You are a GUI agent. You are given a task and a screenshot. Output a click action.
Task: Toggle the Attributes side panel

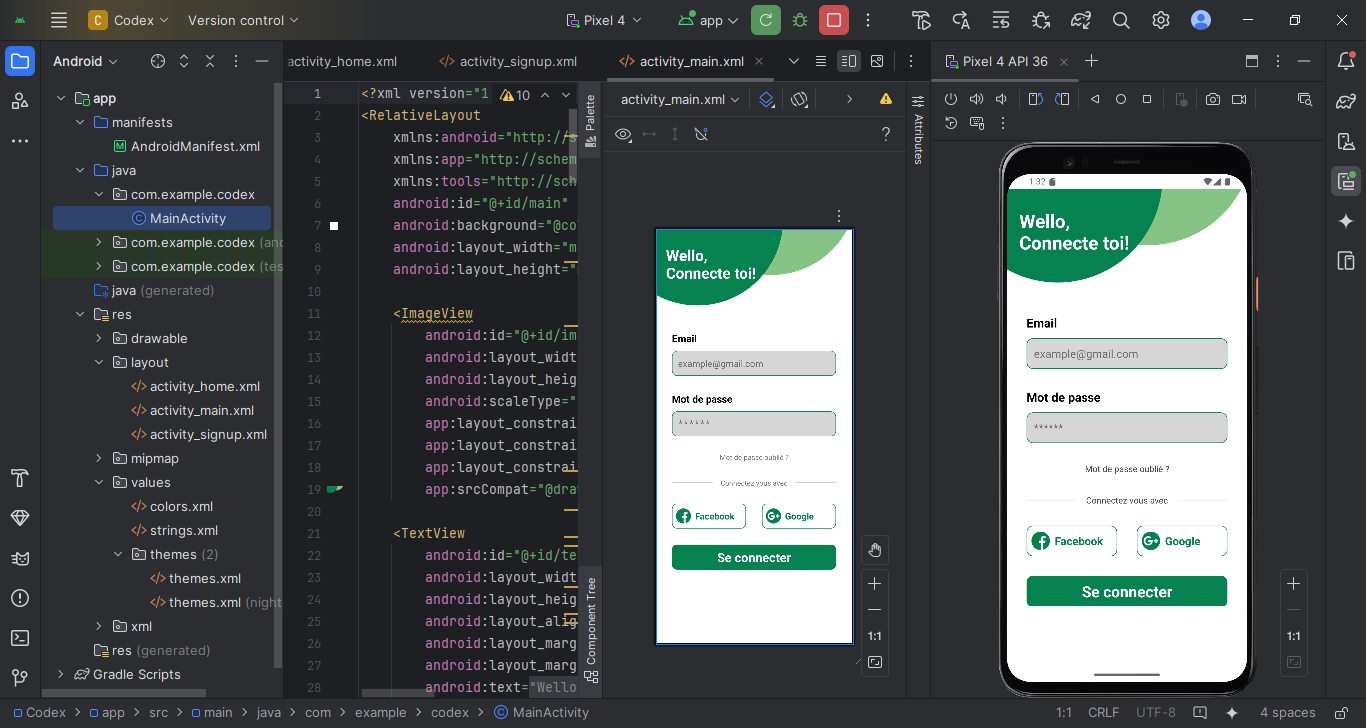tap(918, 129)
